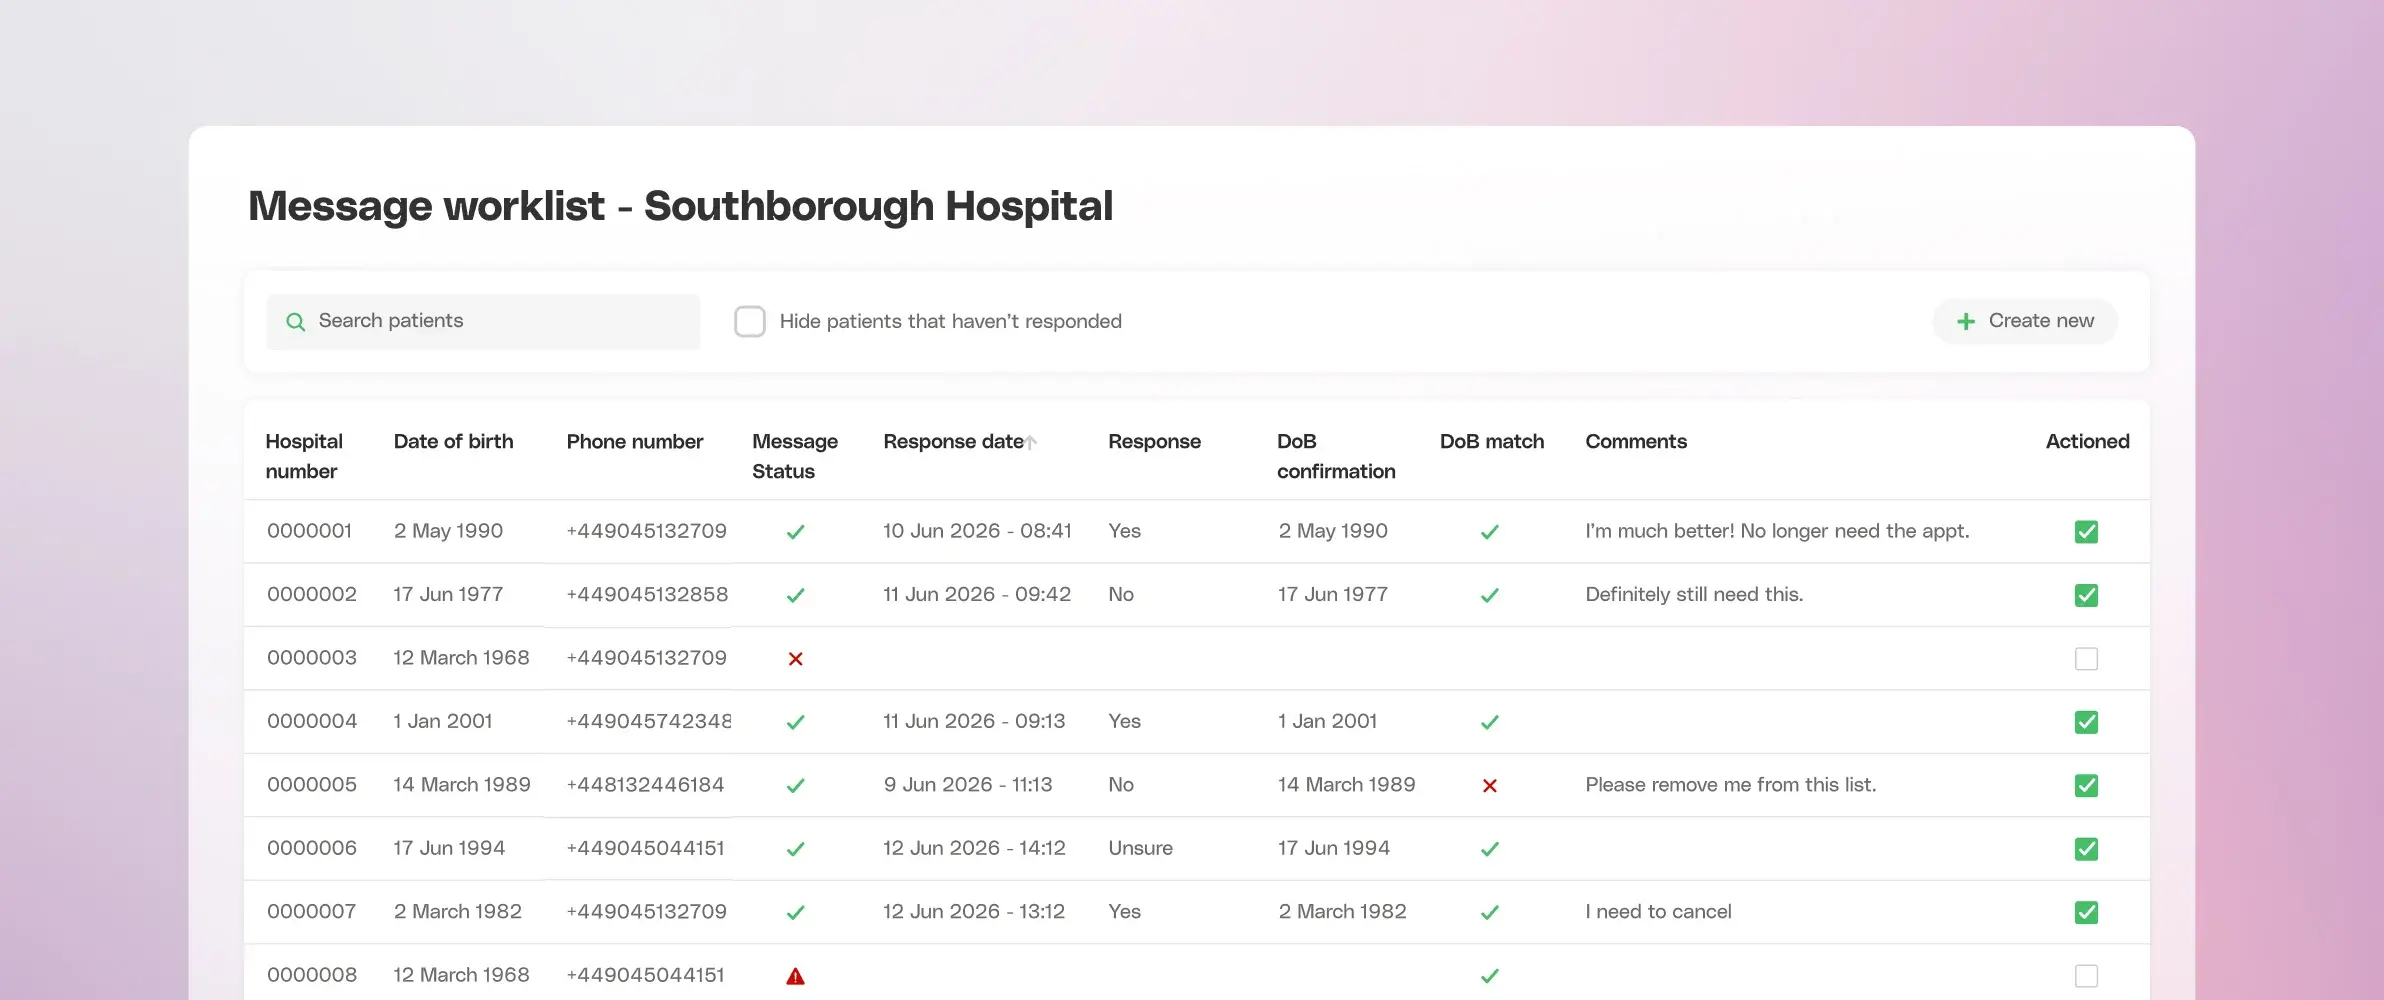
Task: Click DoB confirmation 2 March 1982
Action: (1342, 911)
